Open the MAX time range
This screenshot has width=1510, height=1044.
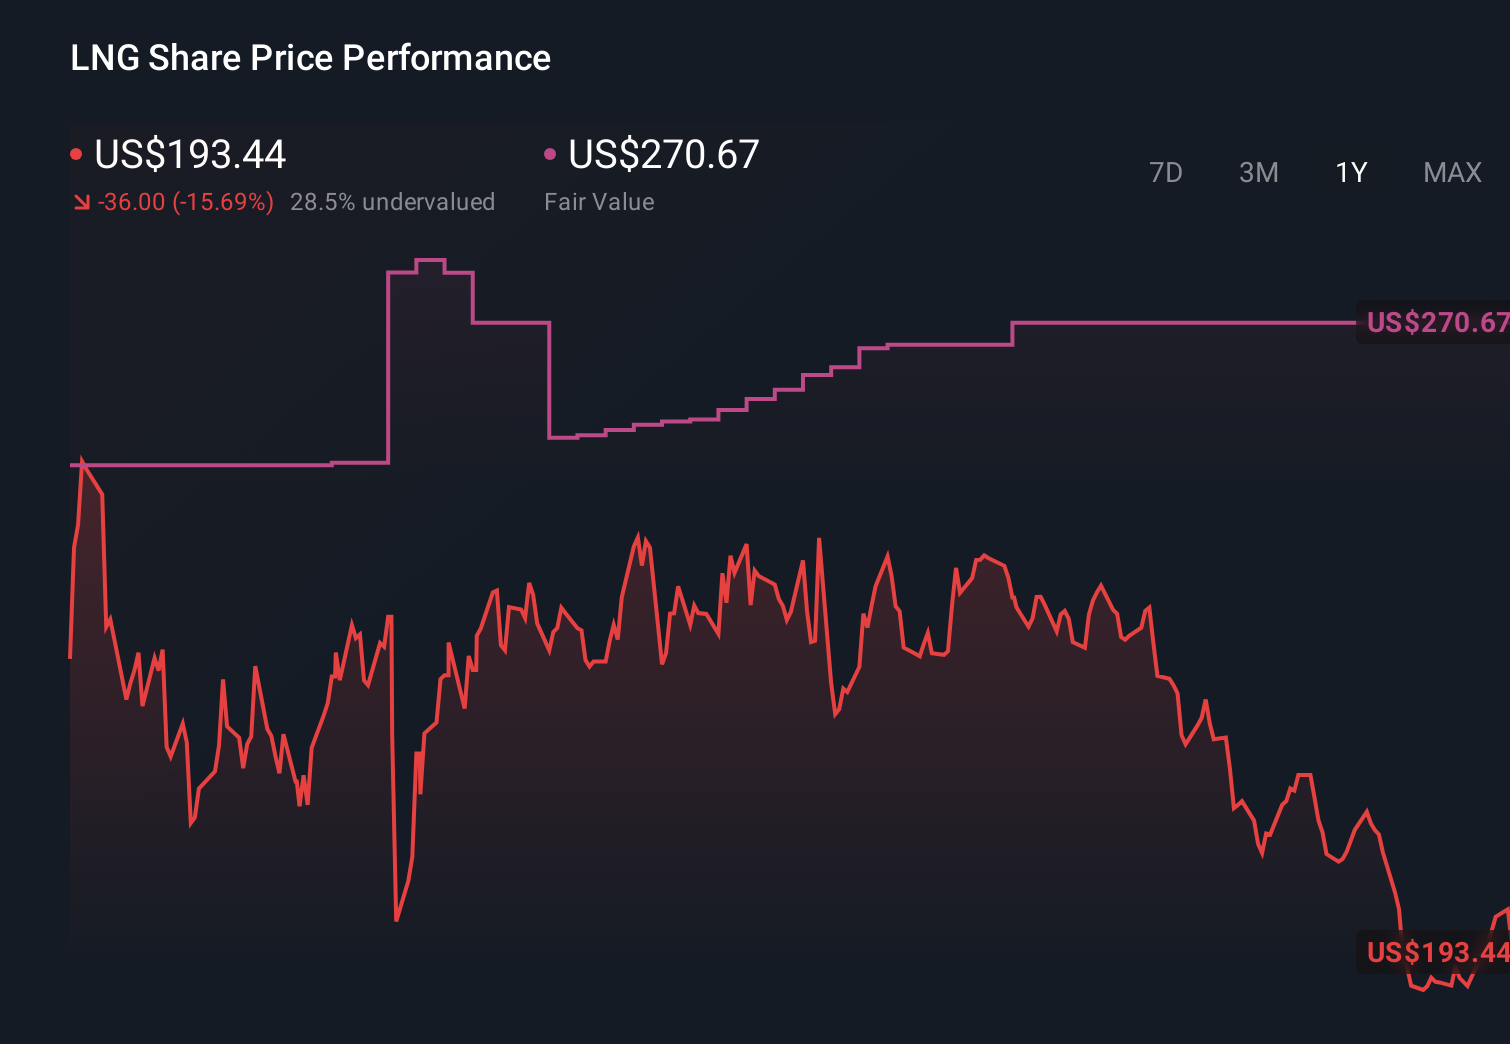click(x=1451, y=172)
